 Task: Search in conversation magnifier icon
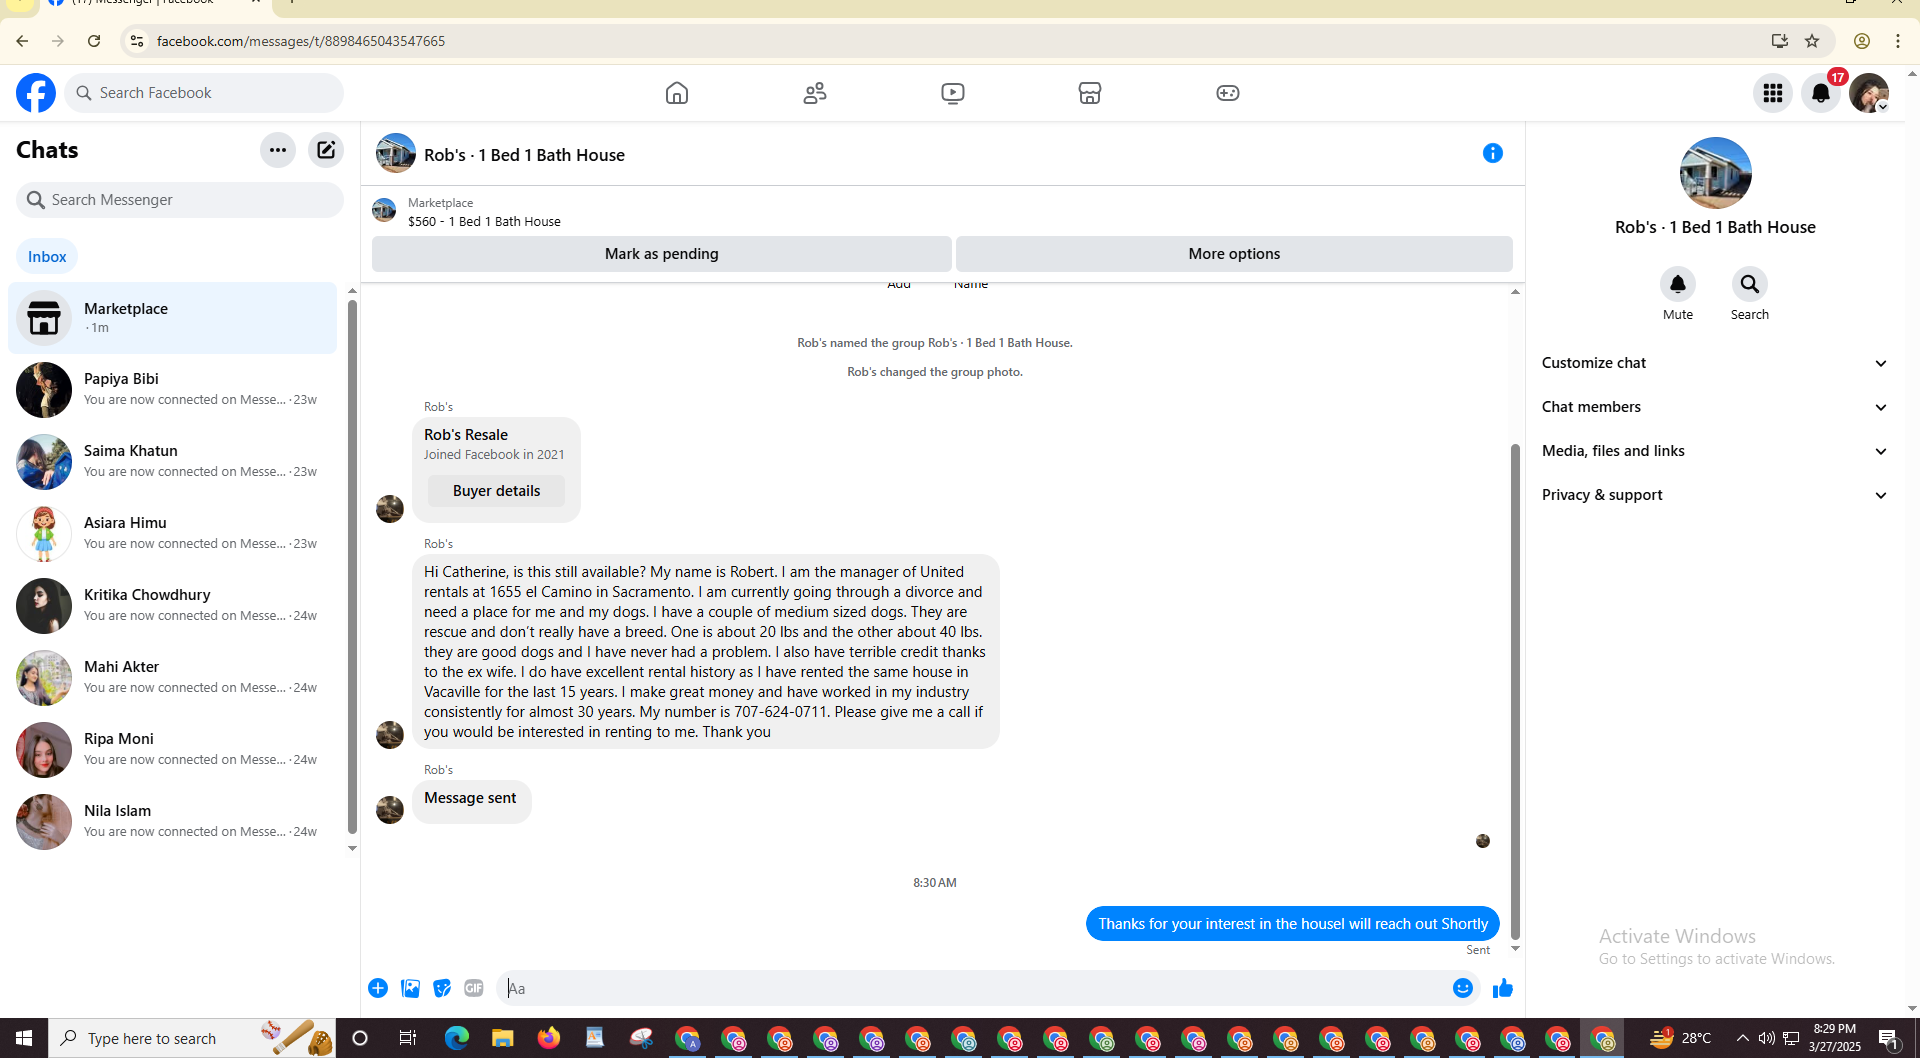(1750, 284)
